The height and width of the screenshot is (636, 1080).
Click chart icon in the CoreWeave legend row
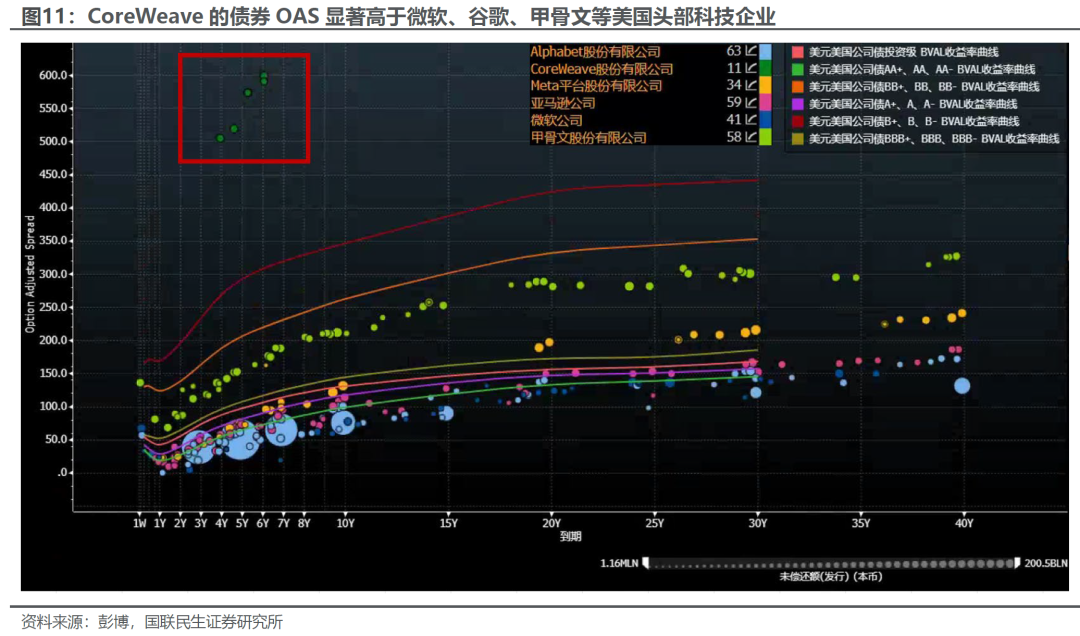(x=751, y=68)
